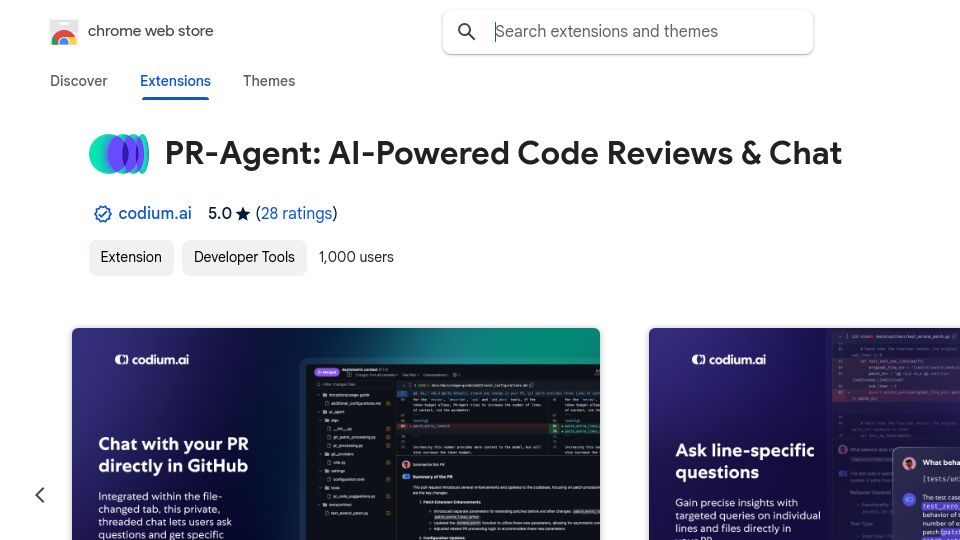The image size is (960, 540).
Task: Click the search magnifier icon
Action: pos(467,32)
